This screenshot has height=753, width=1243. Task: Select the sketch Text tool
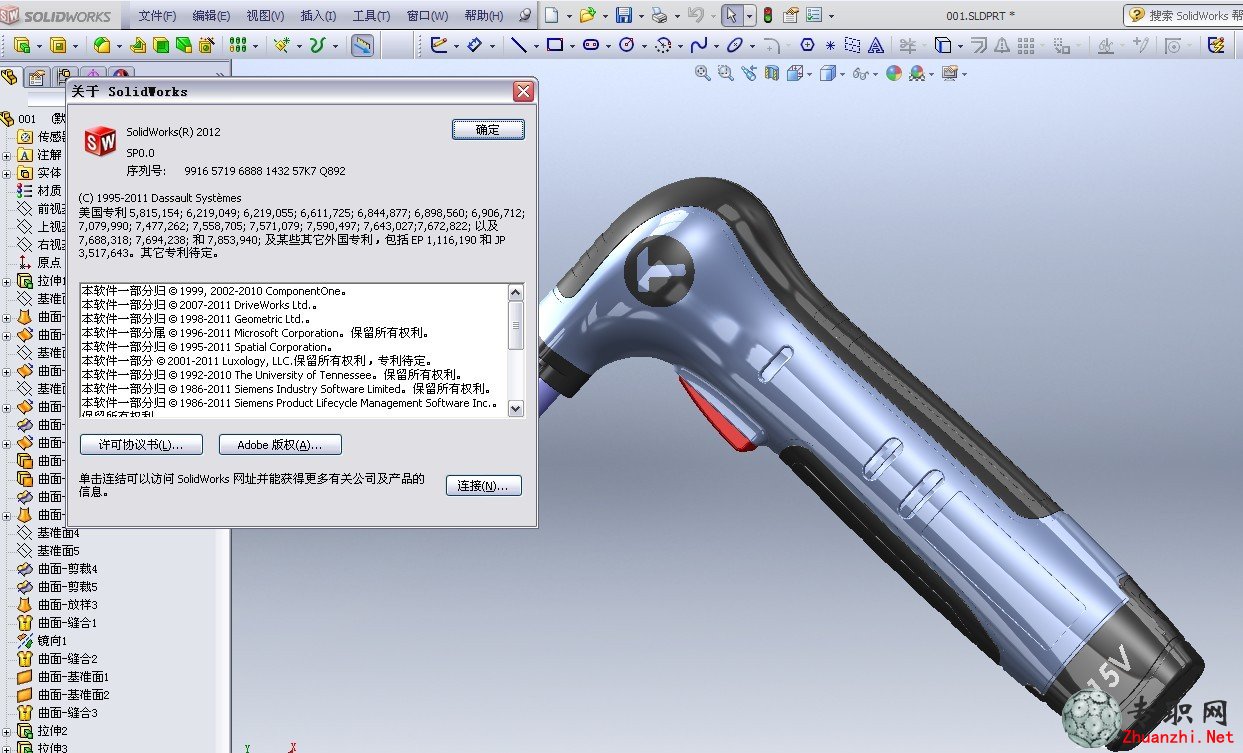[876, 45]
